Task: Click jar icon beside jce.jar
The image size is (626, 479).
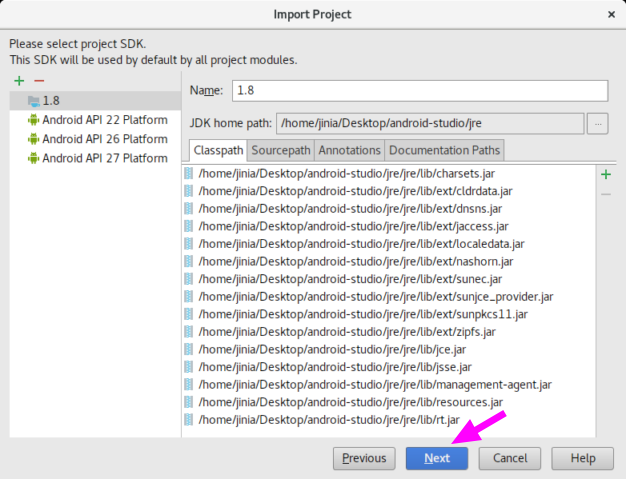Action: (x=188, y=349)
